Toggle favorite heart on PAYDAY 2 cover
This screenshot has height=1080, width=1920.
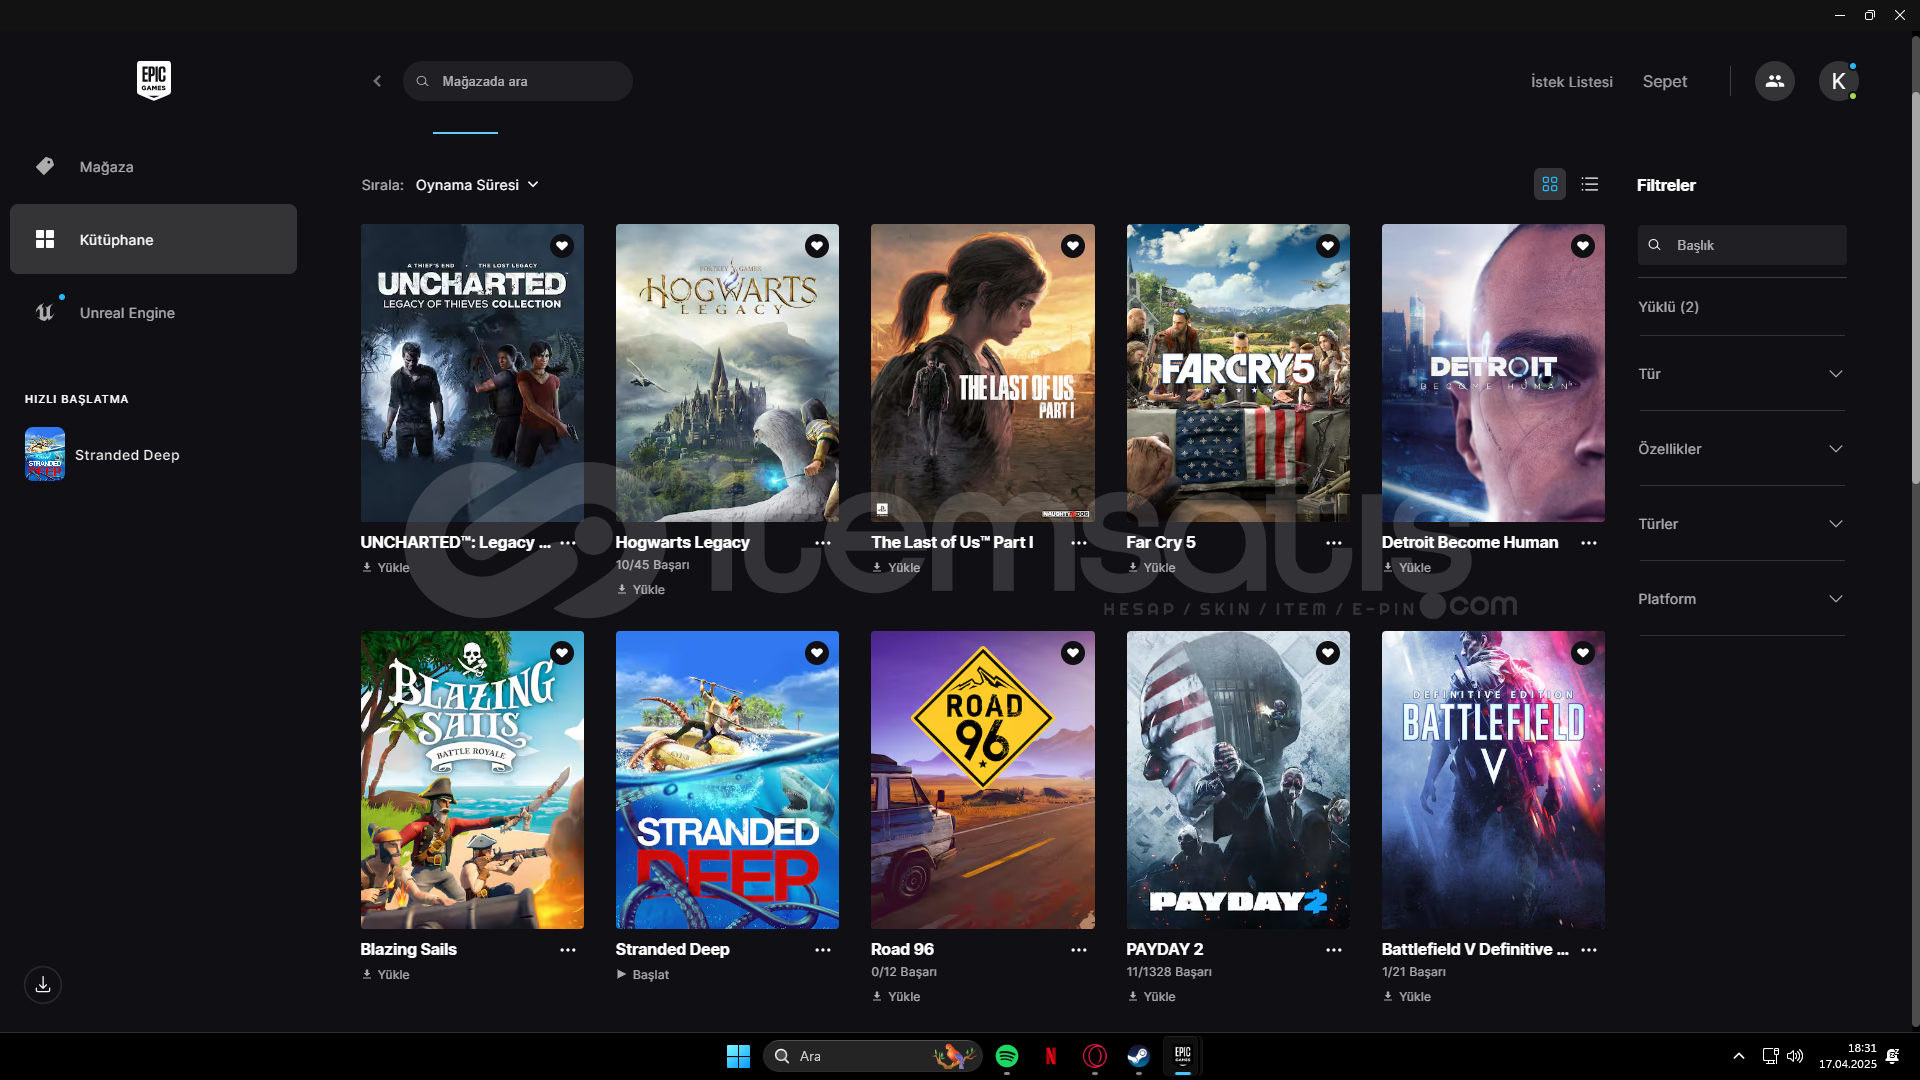(1328, 653)
